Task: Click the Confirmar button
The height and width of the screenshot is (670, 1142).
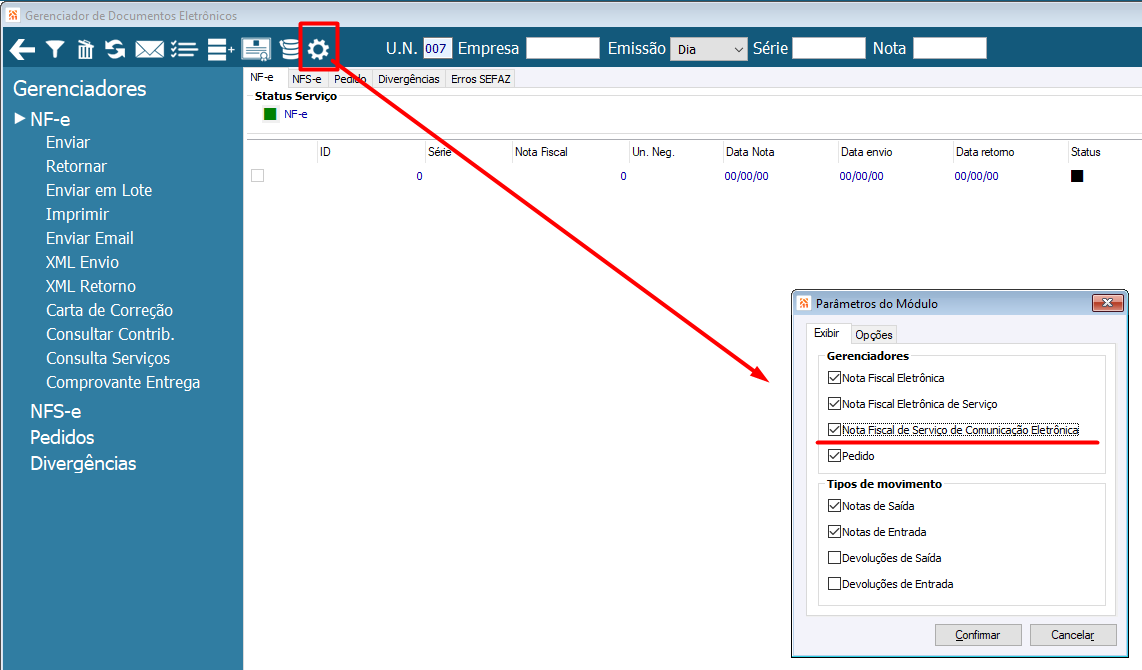Action: (977, 635)
